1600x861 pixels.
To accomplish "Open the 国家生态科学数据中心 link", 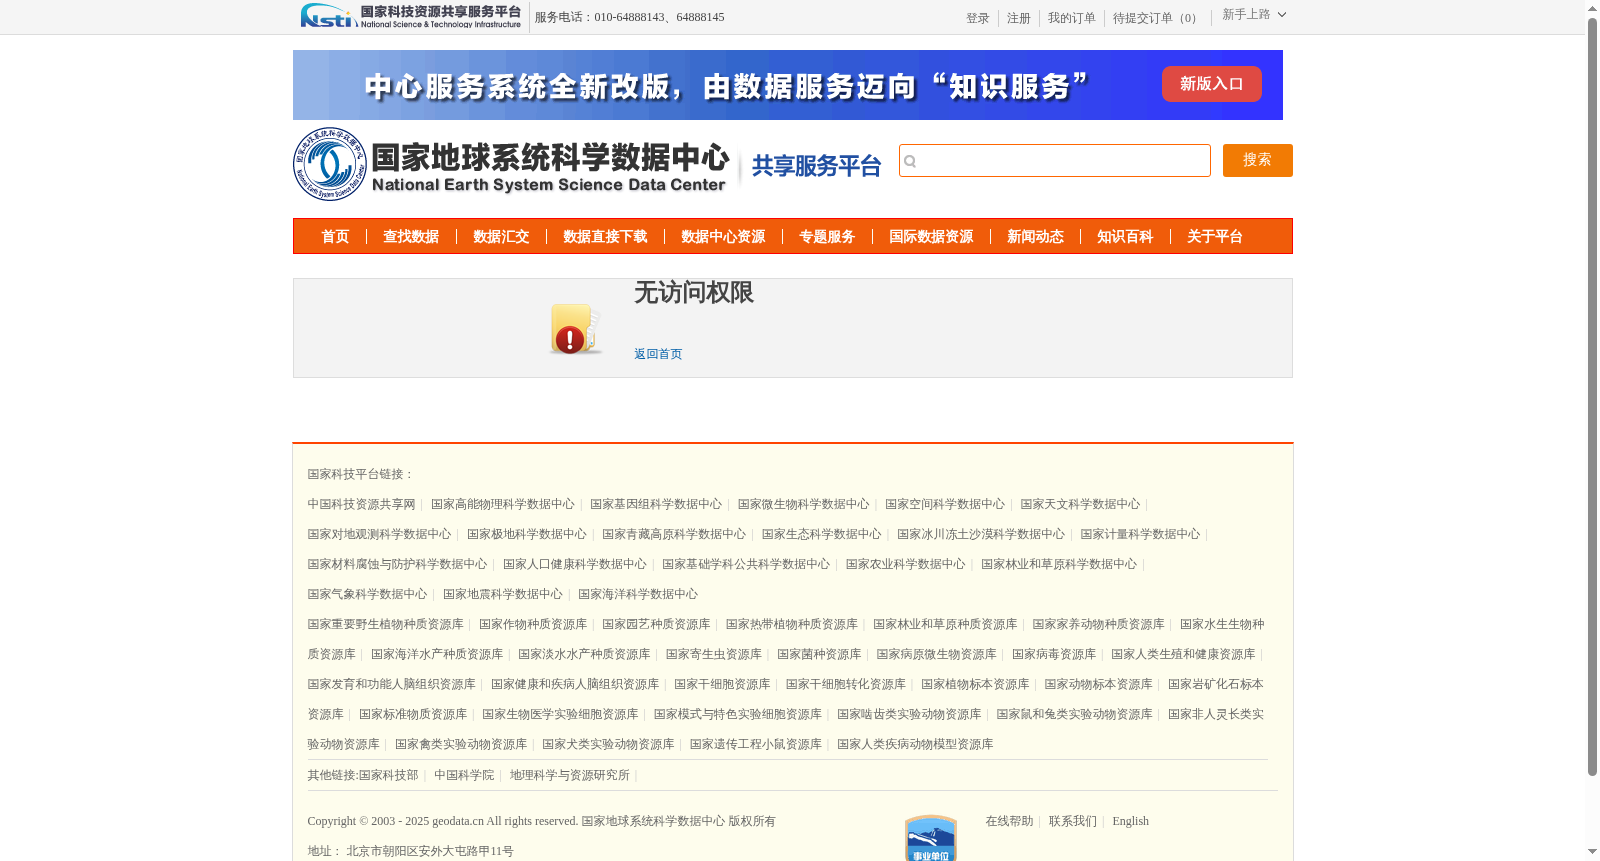I will 822,535.
